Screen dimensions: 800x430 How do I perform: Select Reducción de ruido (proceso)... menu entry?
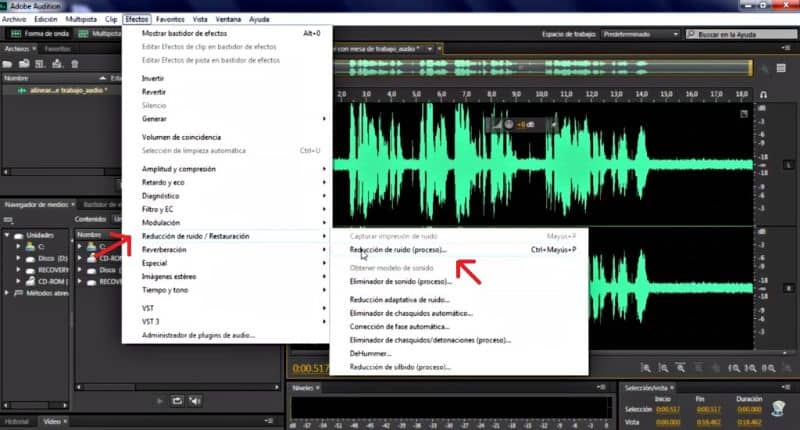(x=459, y=250)
